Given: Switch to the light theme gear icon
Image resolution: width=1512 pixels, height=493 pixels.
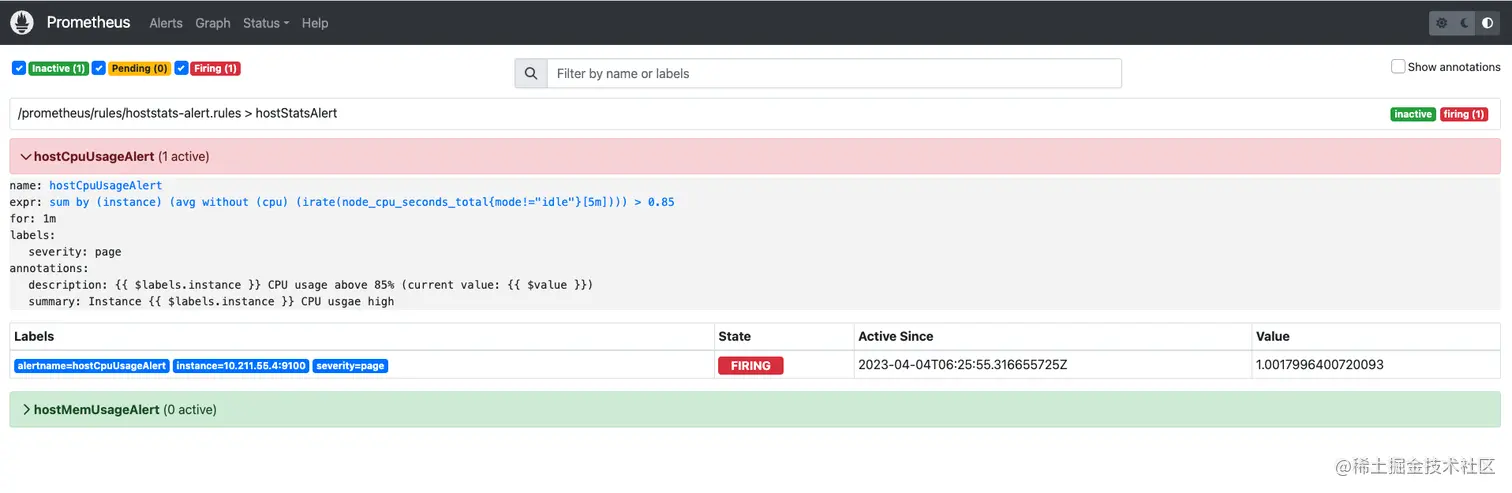Looking at the screenshot, I should [x=1441, y=23].
